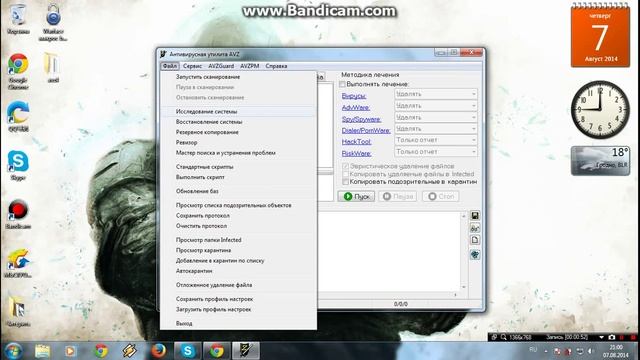Open the padlock desktop shortcut
Viewport: 640px width, 360px height.
[x=53, y=22]
